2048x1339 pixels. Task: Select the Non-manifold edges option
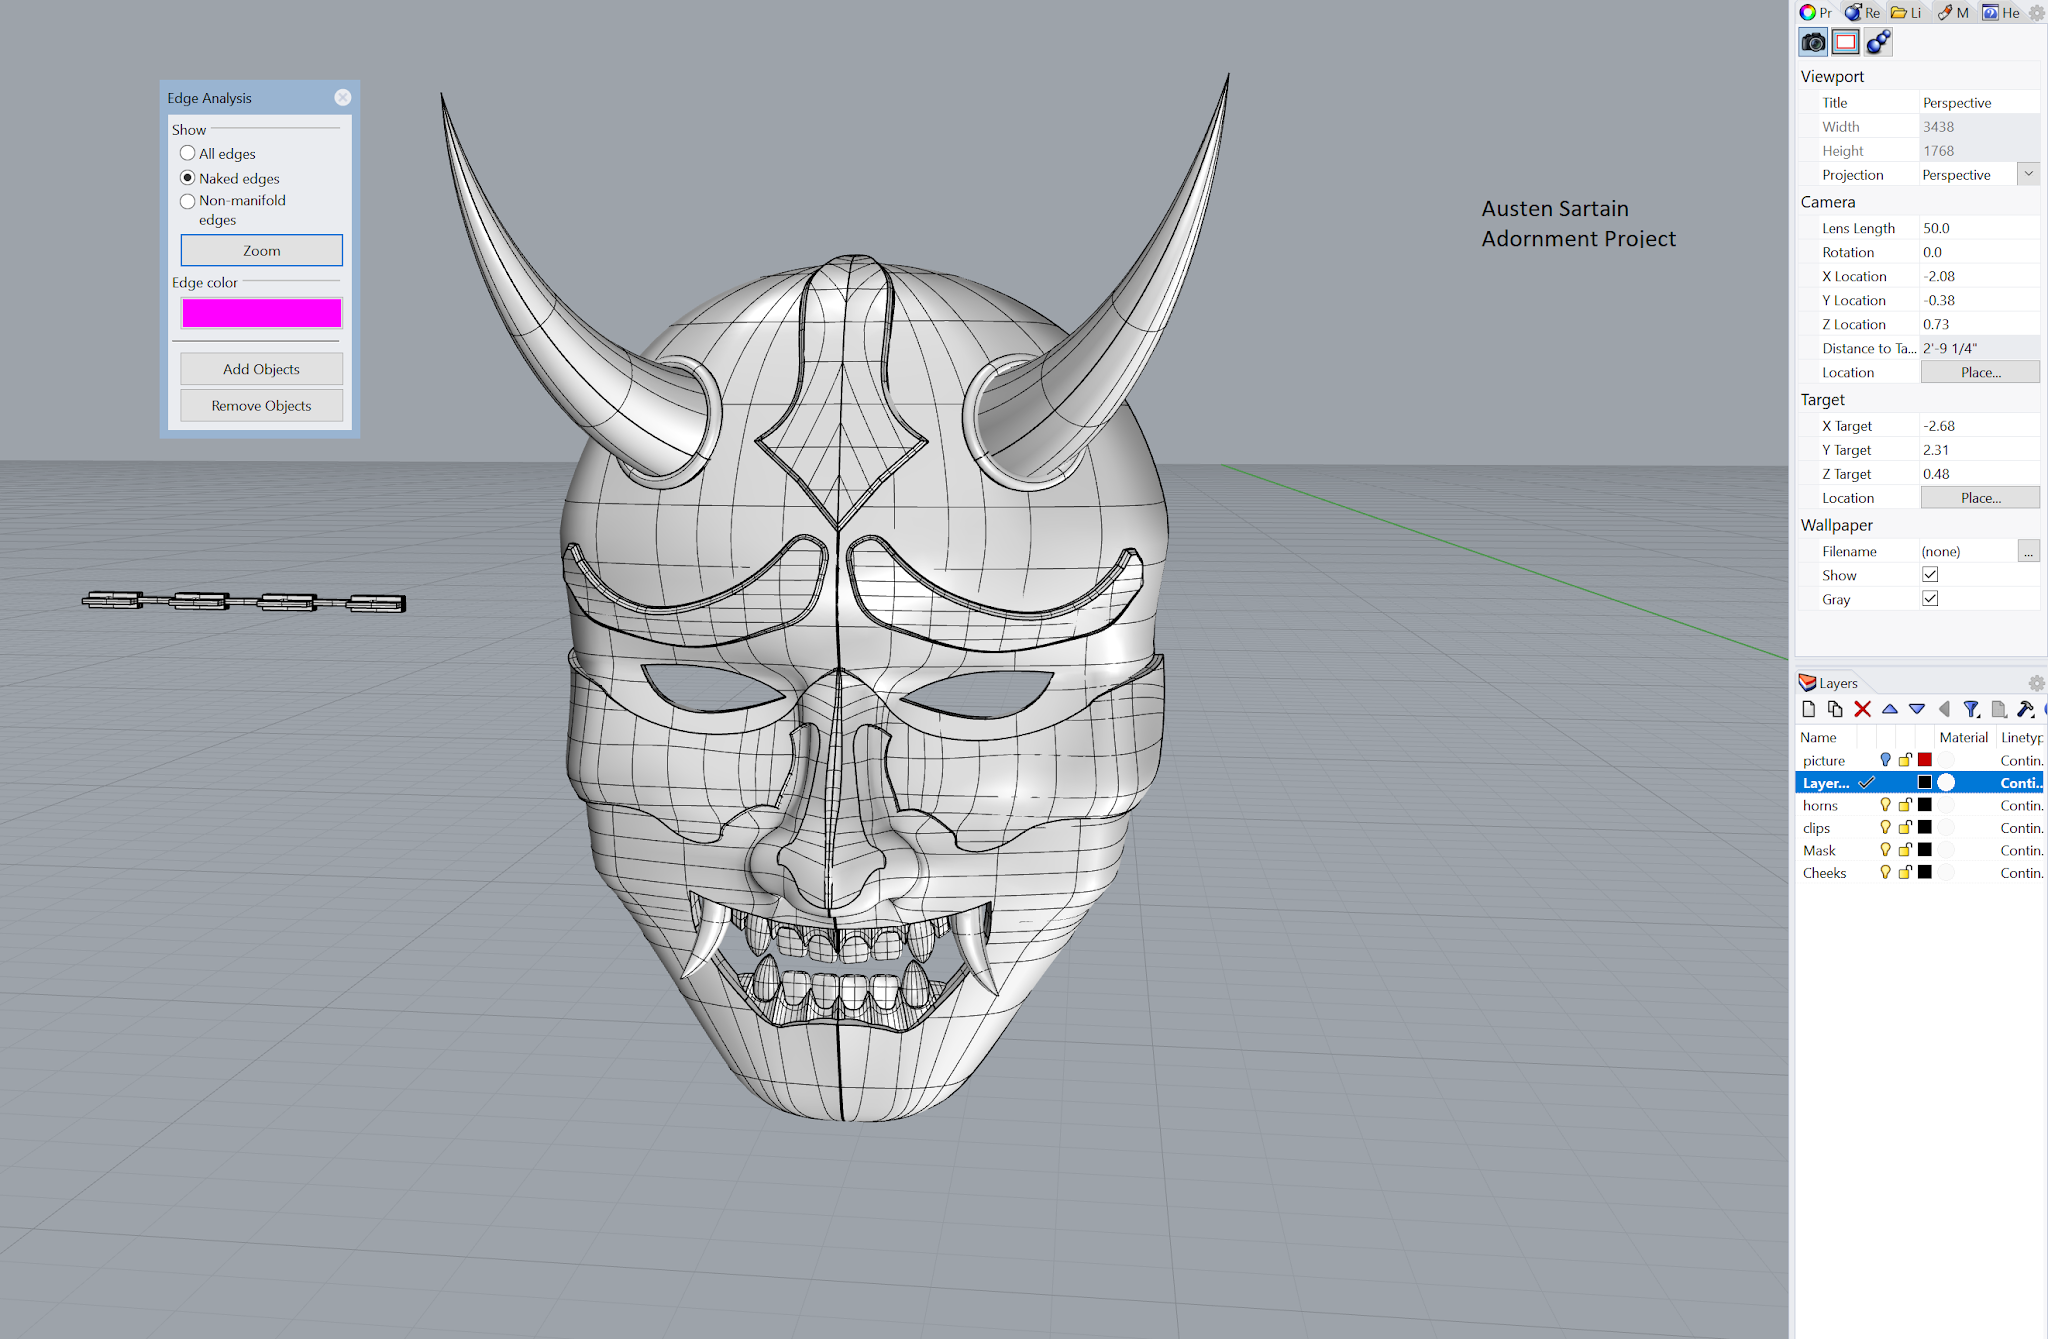coord(188,201)
